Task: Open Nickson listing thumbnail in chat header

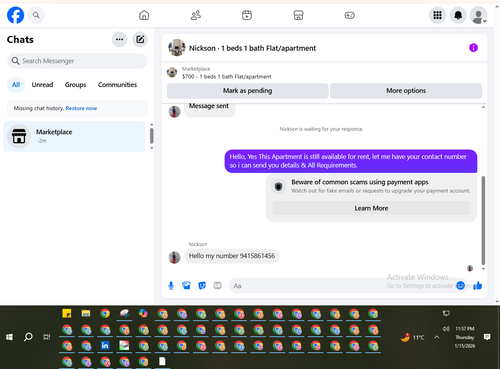Action: click(x=177, y=48)
